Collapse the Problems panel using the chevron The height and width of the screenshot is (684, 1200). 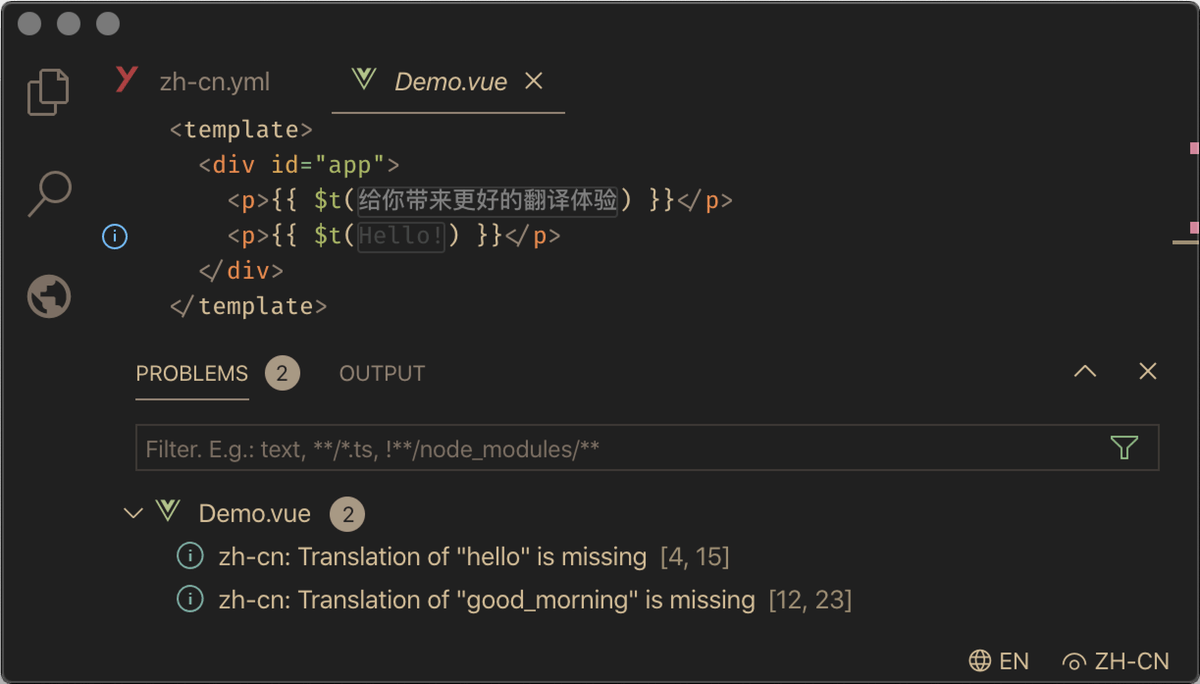(1084, 371)
